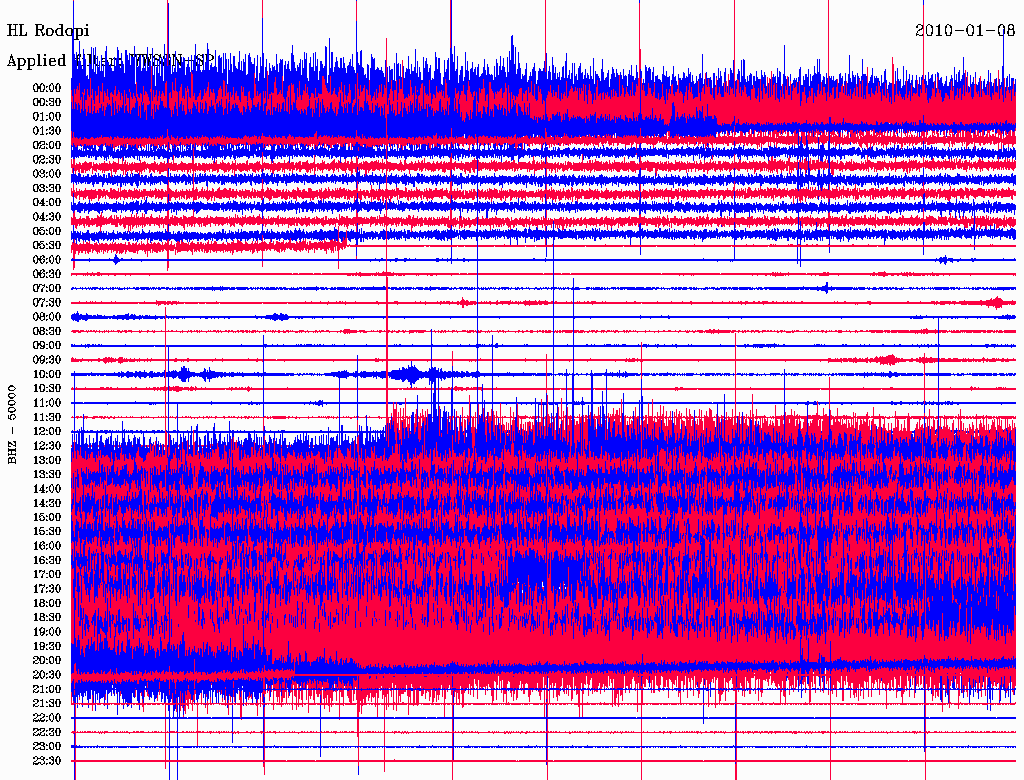Click the 2010-01-08 date label

[x=965, y=30]
